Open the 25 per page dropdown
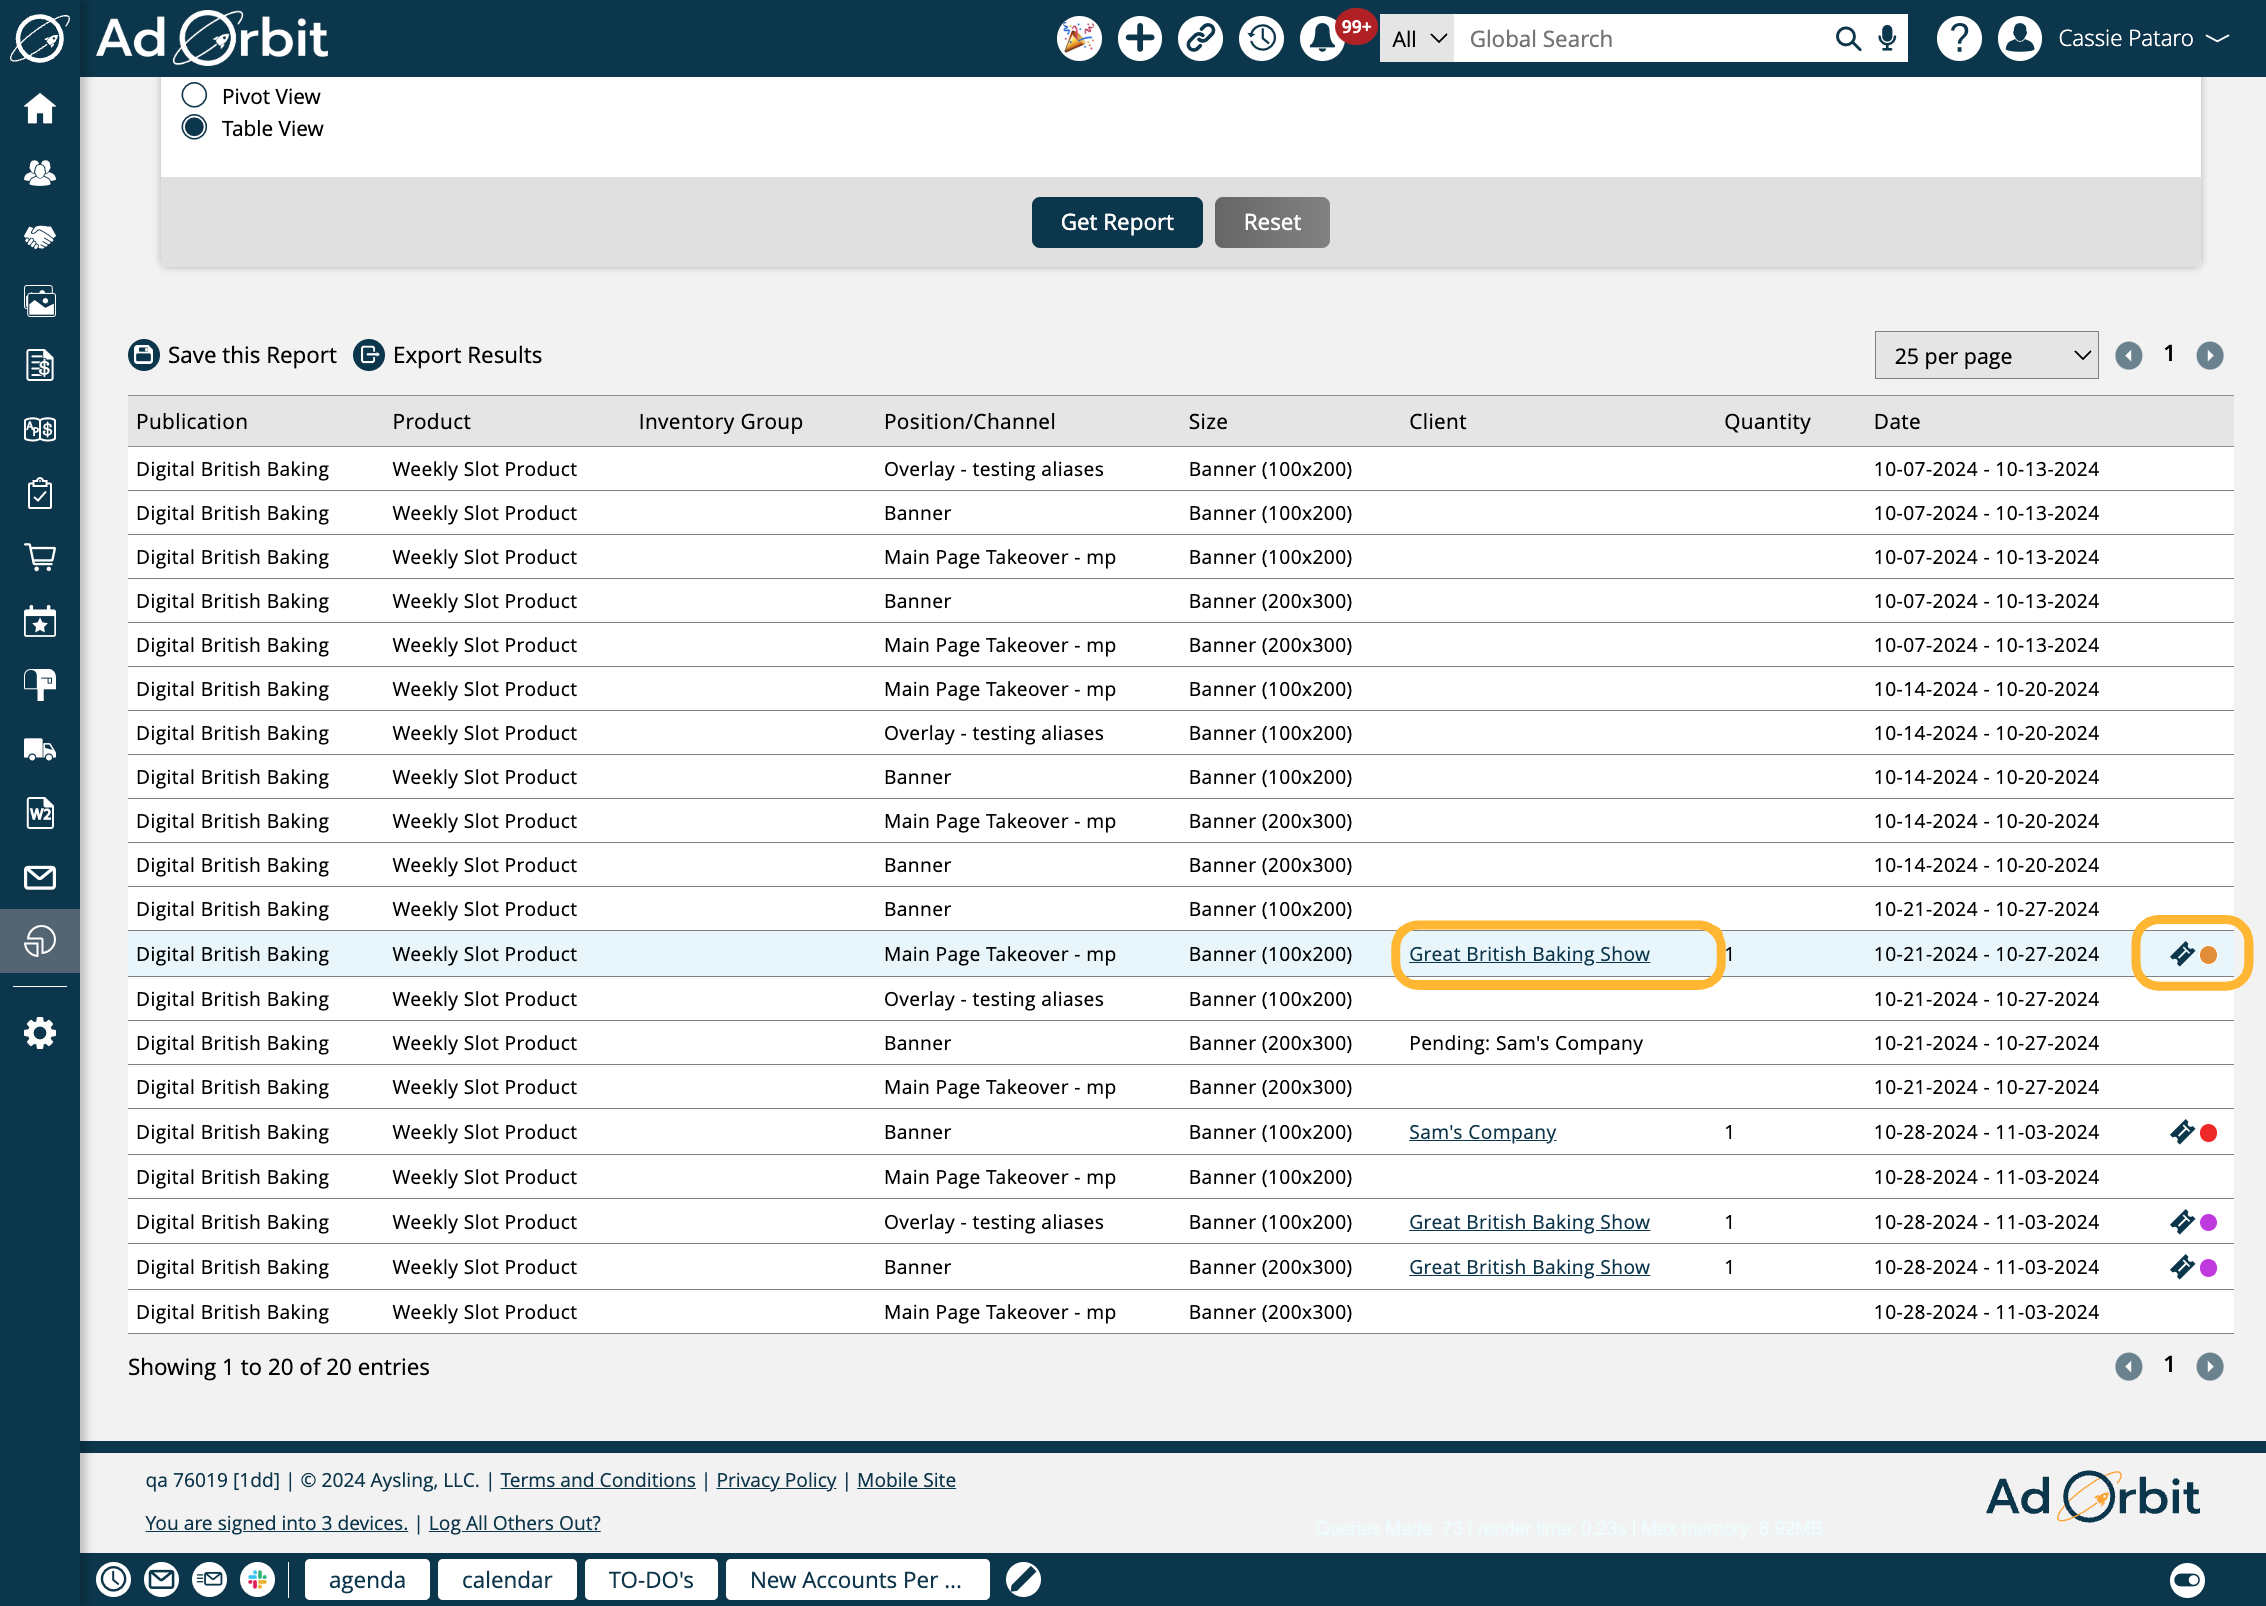2266x1606 pixels. (1986, 356)
